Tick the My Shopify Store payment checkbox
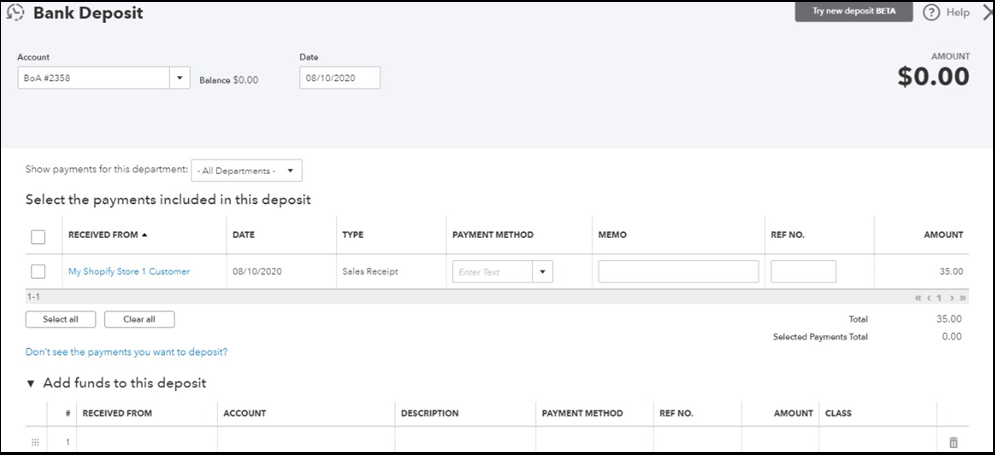The image size is (995, 455). pyautogui.click(x=38, y=272)
